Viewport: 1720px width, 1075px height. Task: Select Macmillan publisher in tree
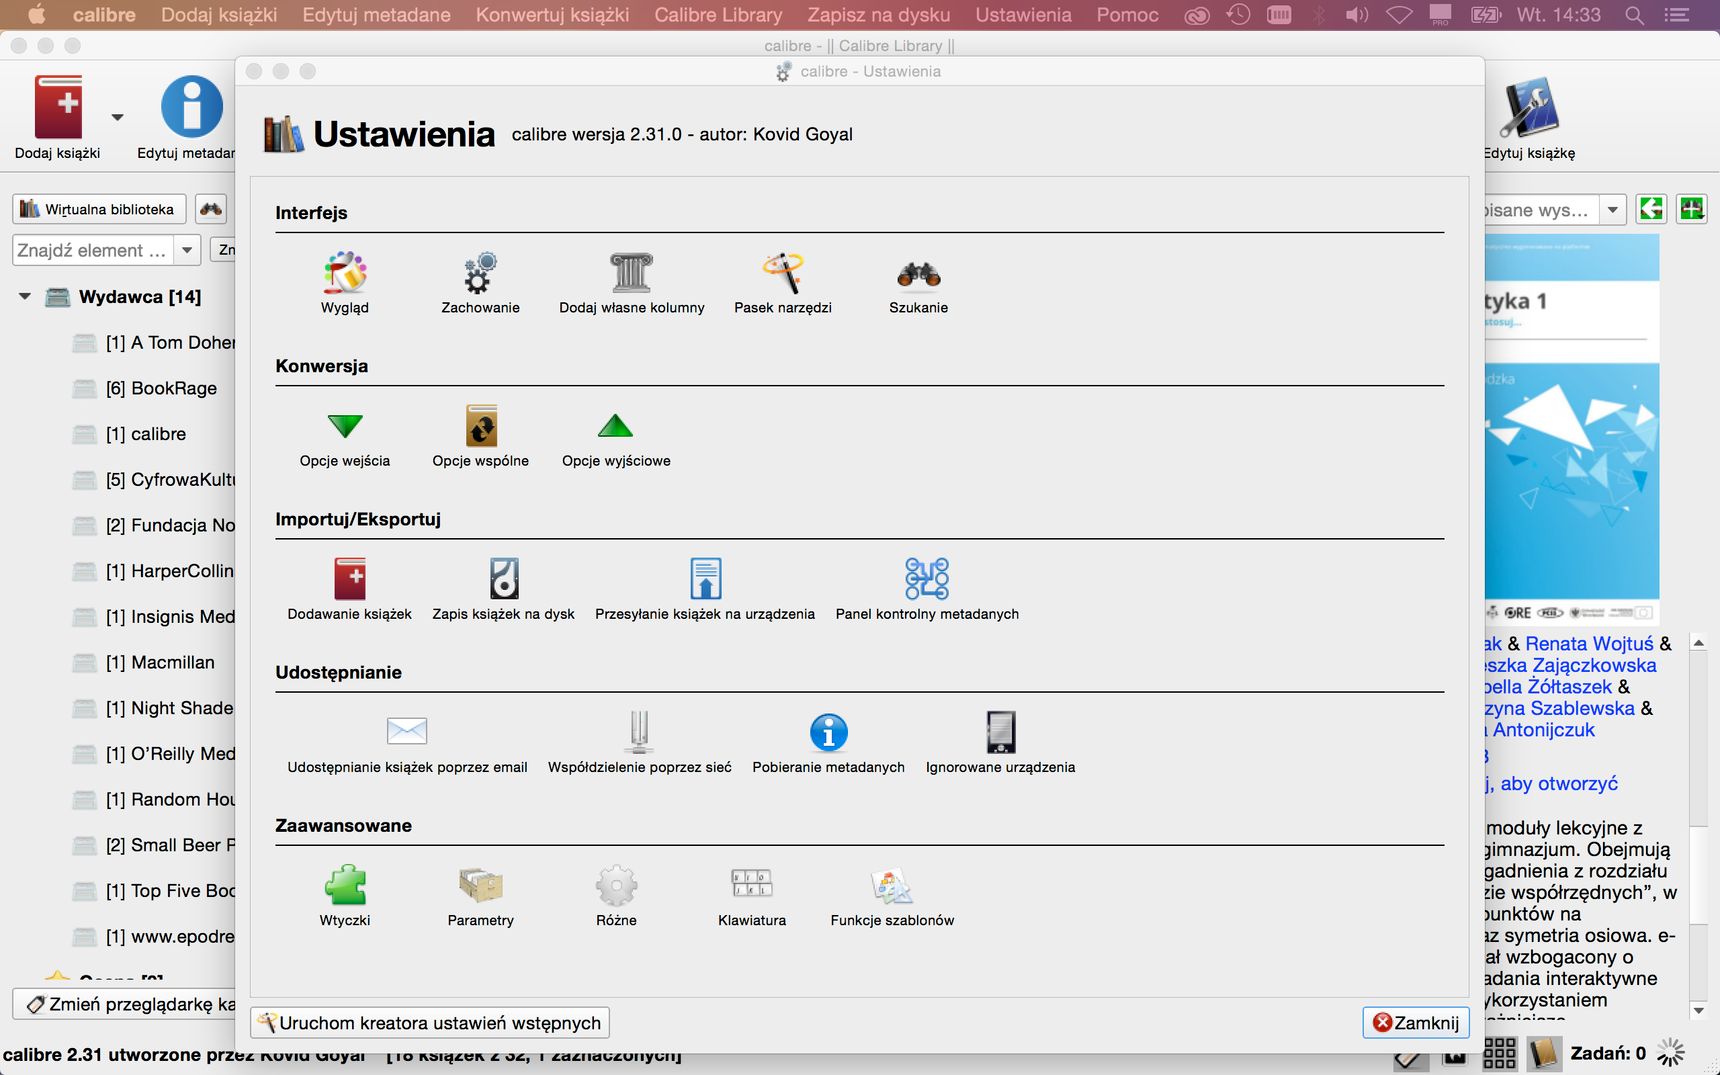click(159, 662)
